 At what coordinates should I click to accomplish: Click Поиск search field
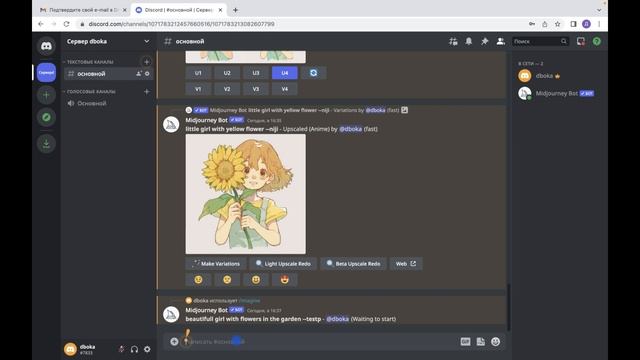[x=540, y=41]
